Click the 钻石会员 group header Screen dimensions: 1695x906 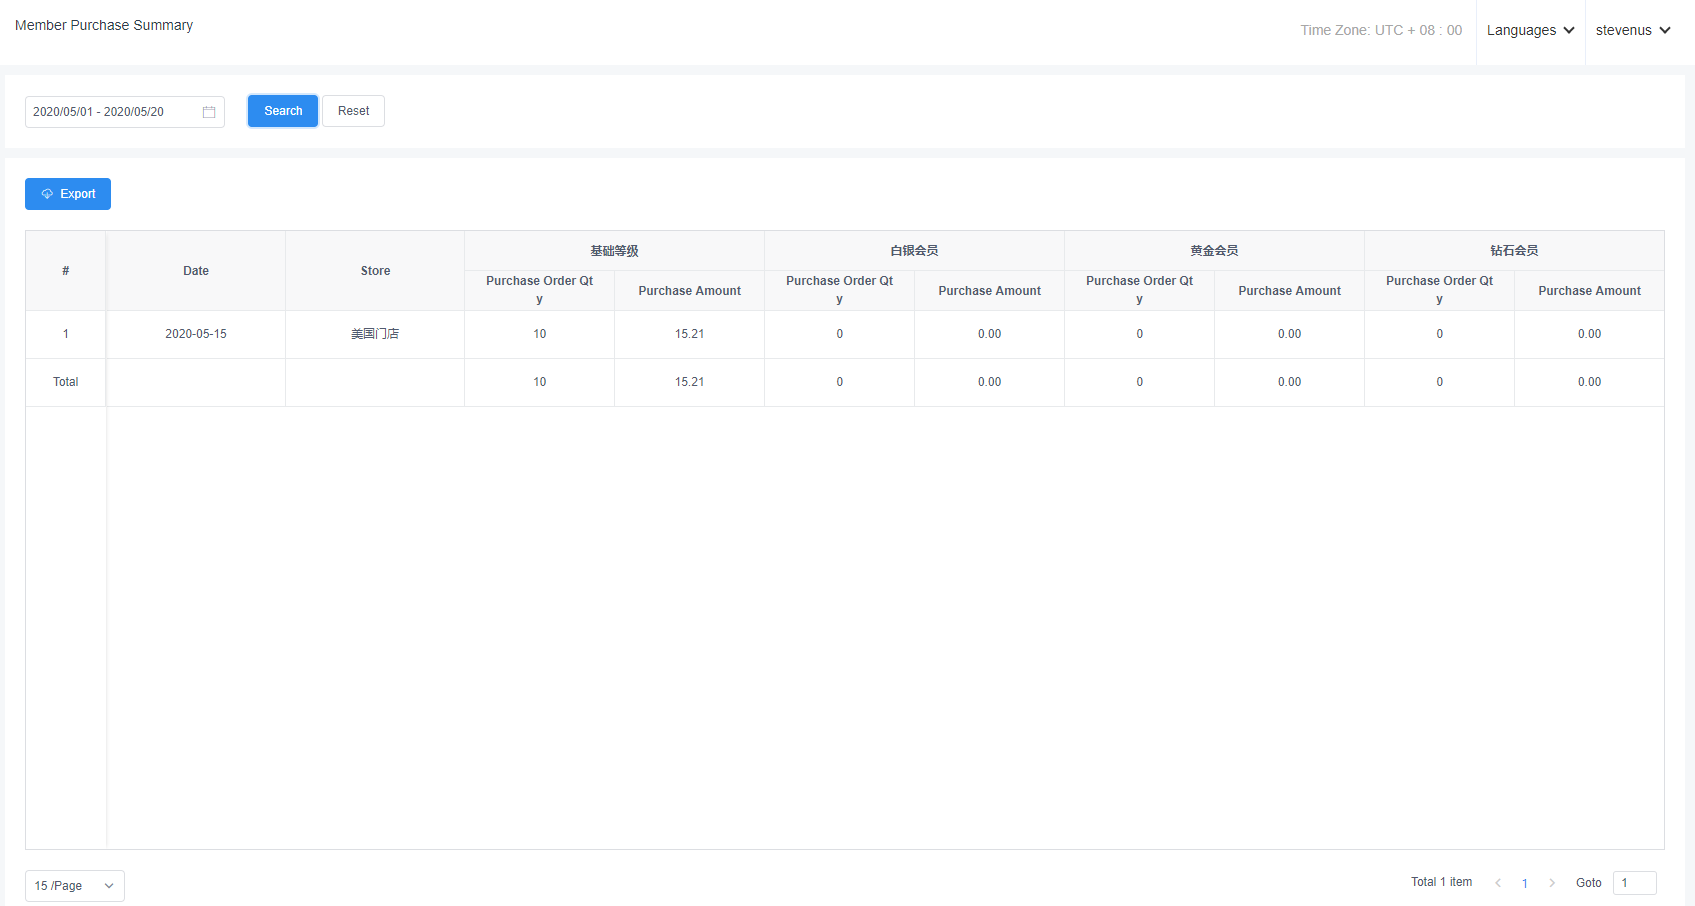point(1514,251)
